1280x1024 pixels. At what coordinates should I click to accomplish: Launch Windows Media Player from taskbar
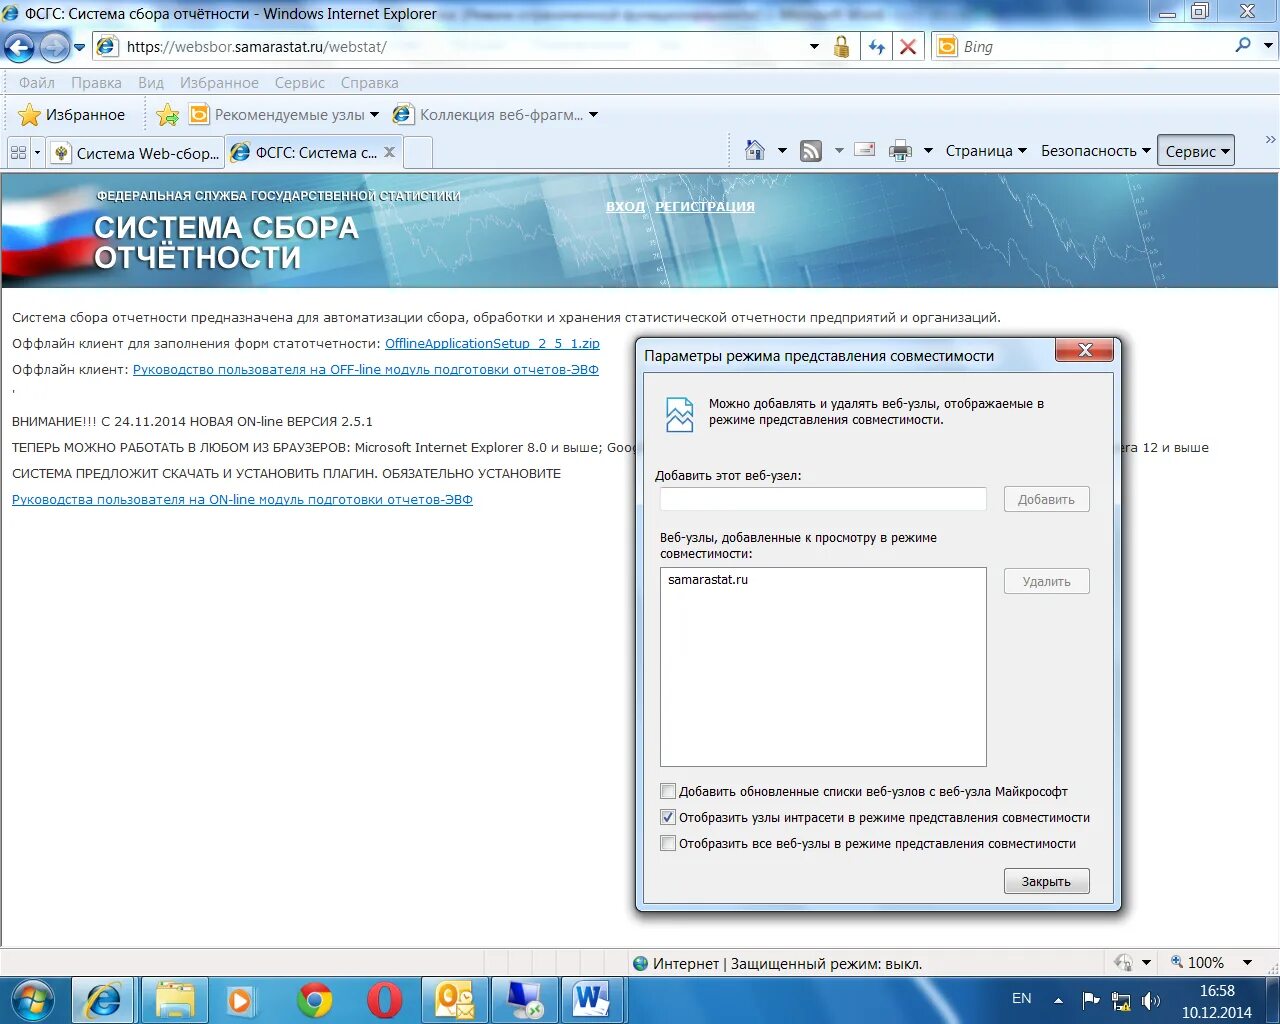pyautogui.click(x=239, y=1000)
